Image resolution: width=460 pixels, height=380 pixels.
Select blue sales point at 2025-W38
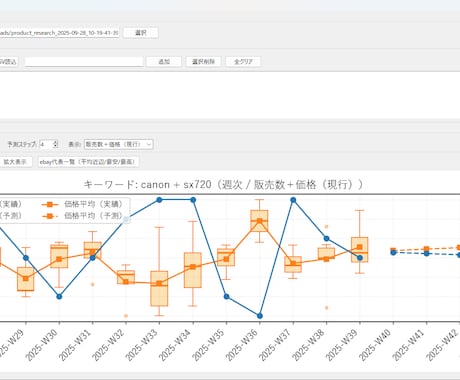327,238
